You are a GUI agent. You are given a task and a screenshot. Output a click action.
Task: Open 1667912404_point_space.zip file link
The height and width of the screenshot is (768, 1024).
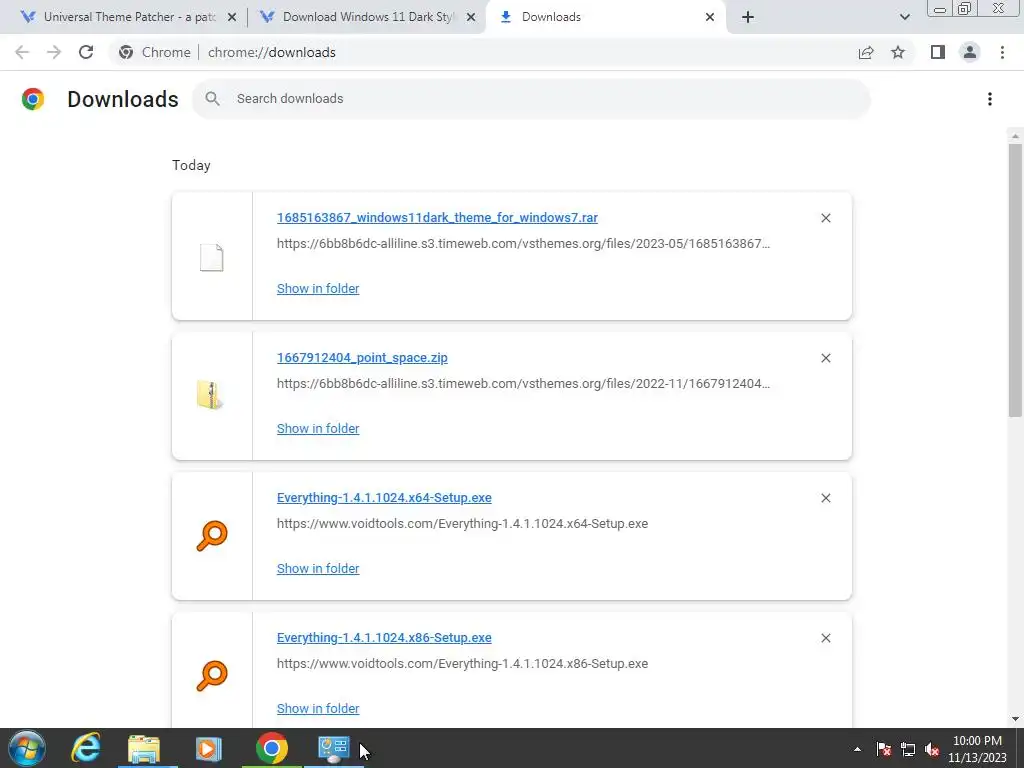pos(362,358)
